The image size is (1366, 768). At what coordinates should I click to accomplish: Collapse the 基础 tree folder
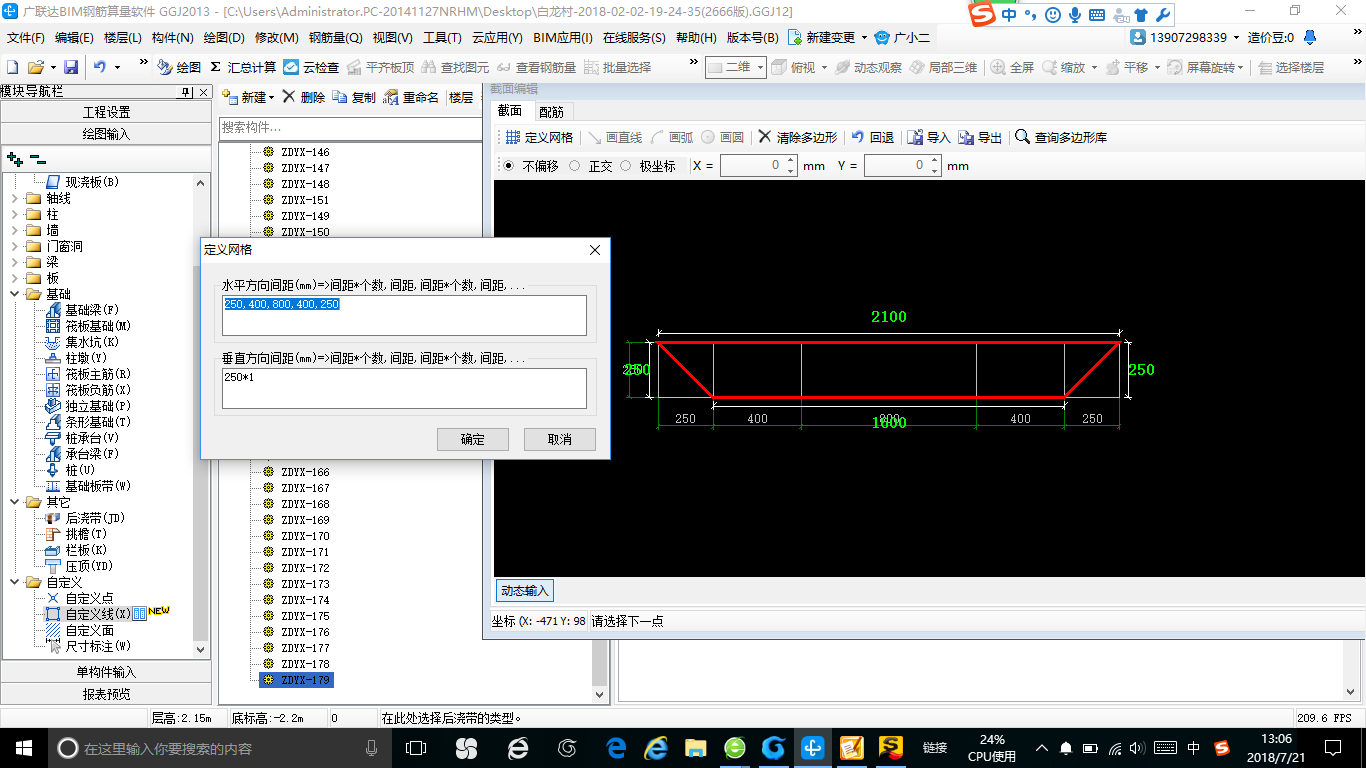(15, 294)
